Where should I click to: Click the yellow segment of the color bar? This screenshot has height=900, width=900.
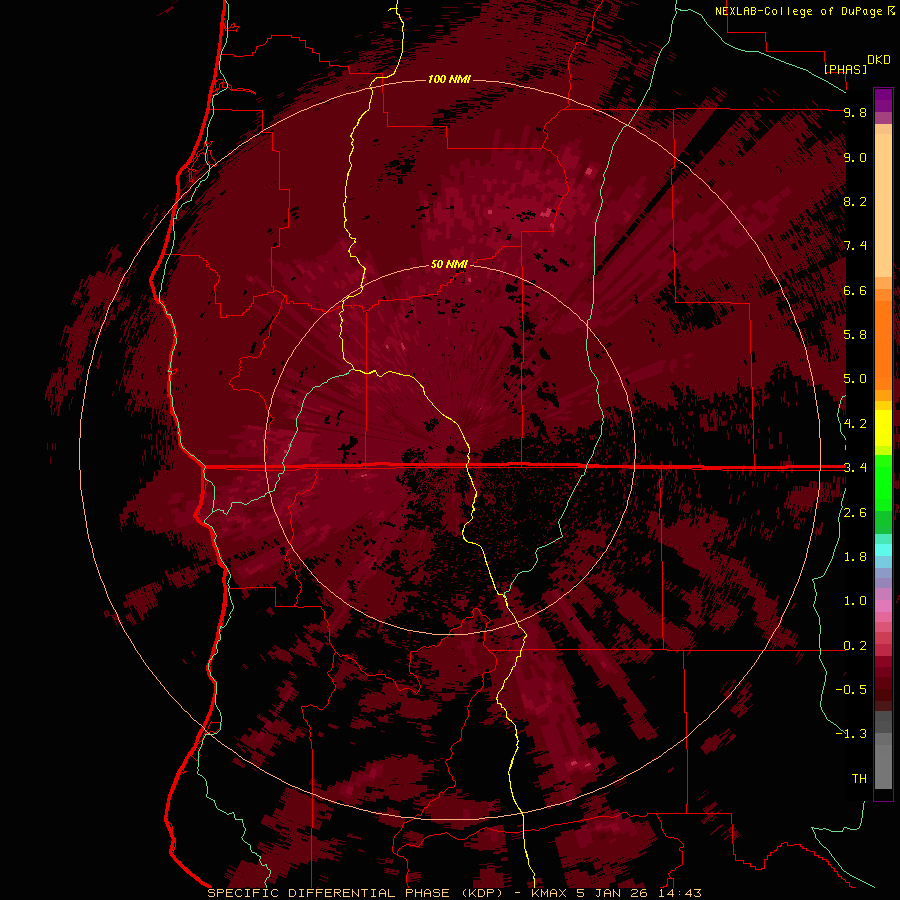coord(883,428)
